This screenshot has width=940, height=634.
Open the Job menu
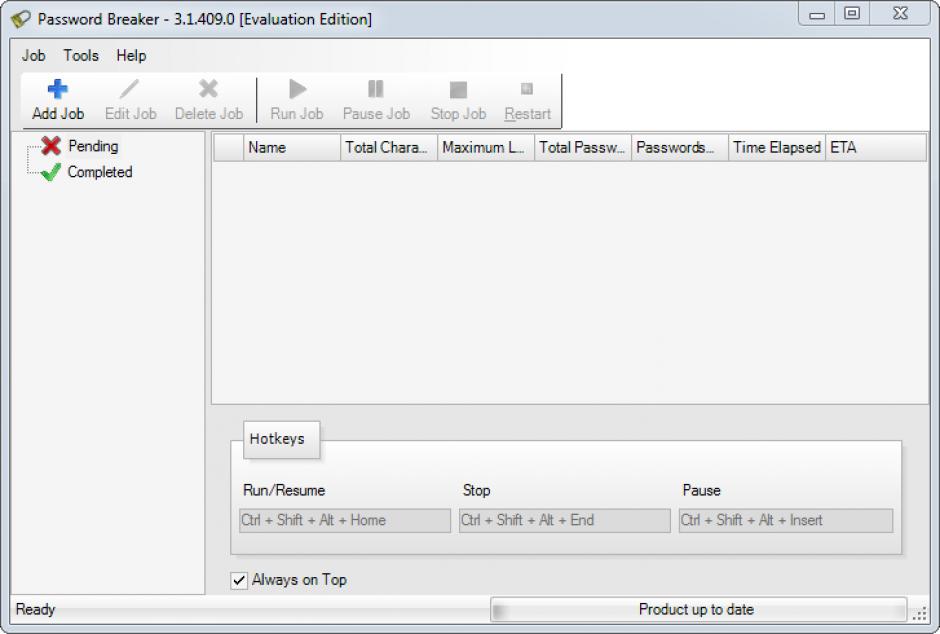tap(34, 55)
